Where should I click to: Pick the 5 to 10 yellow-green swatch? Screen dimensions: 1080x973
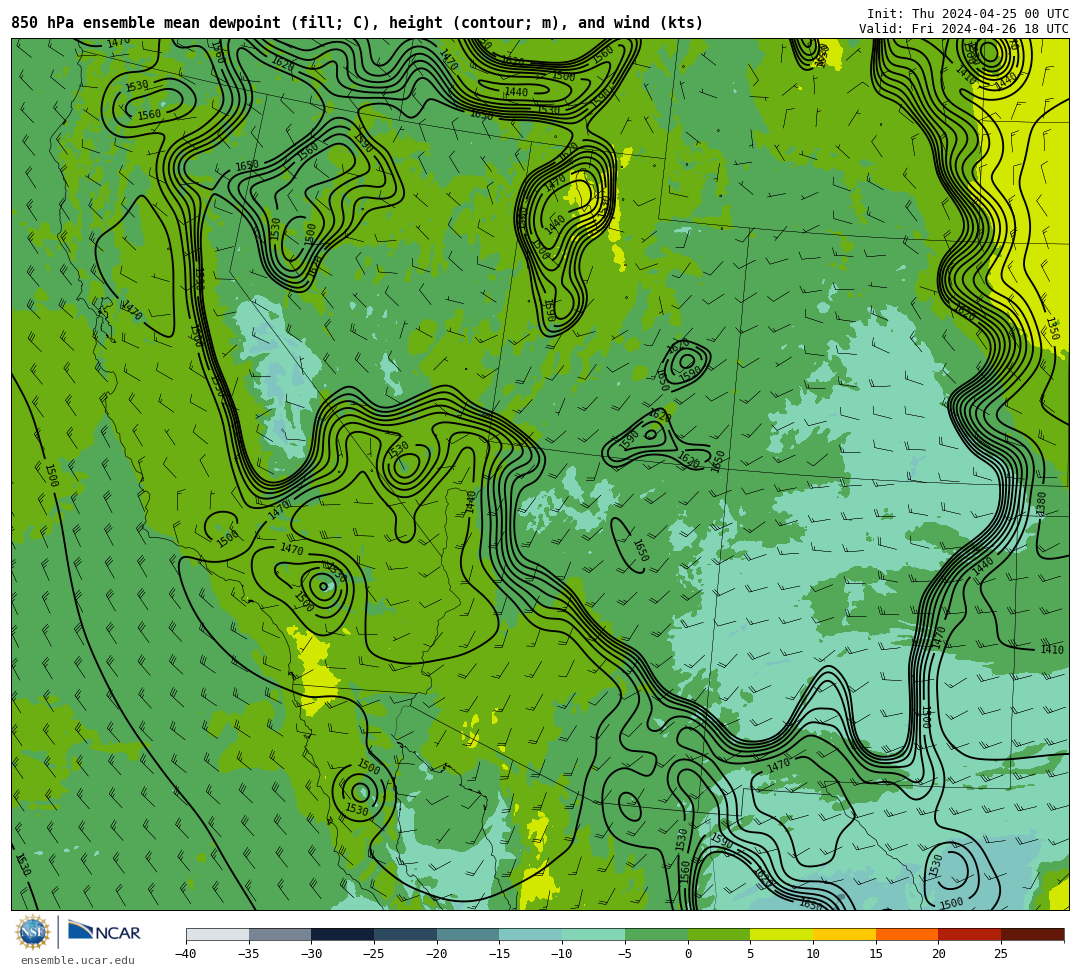(781, 934)
